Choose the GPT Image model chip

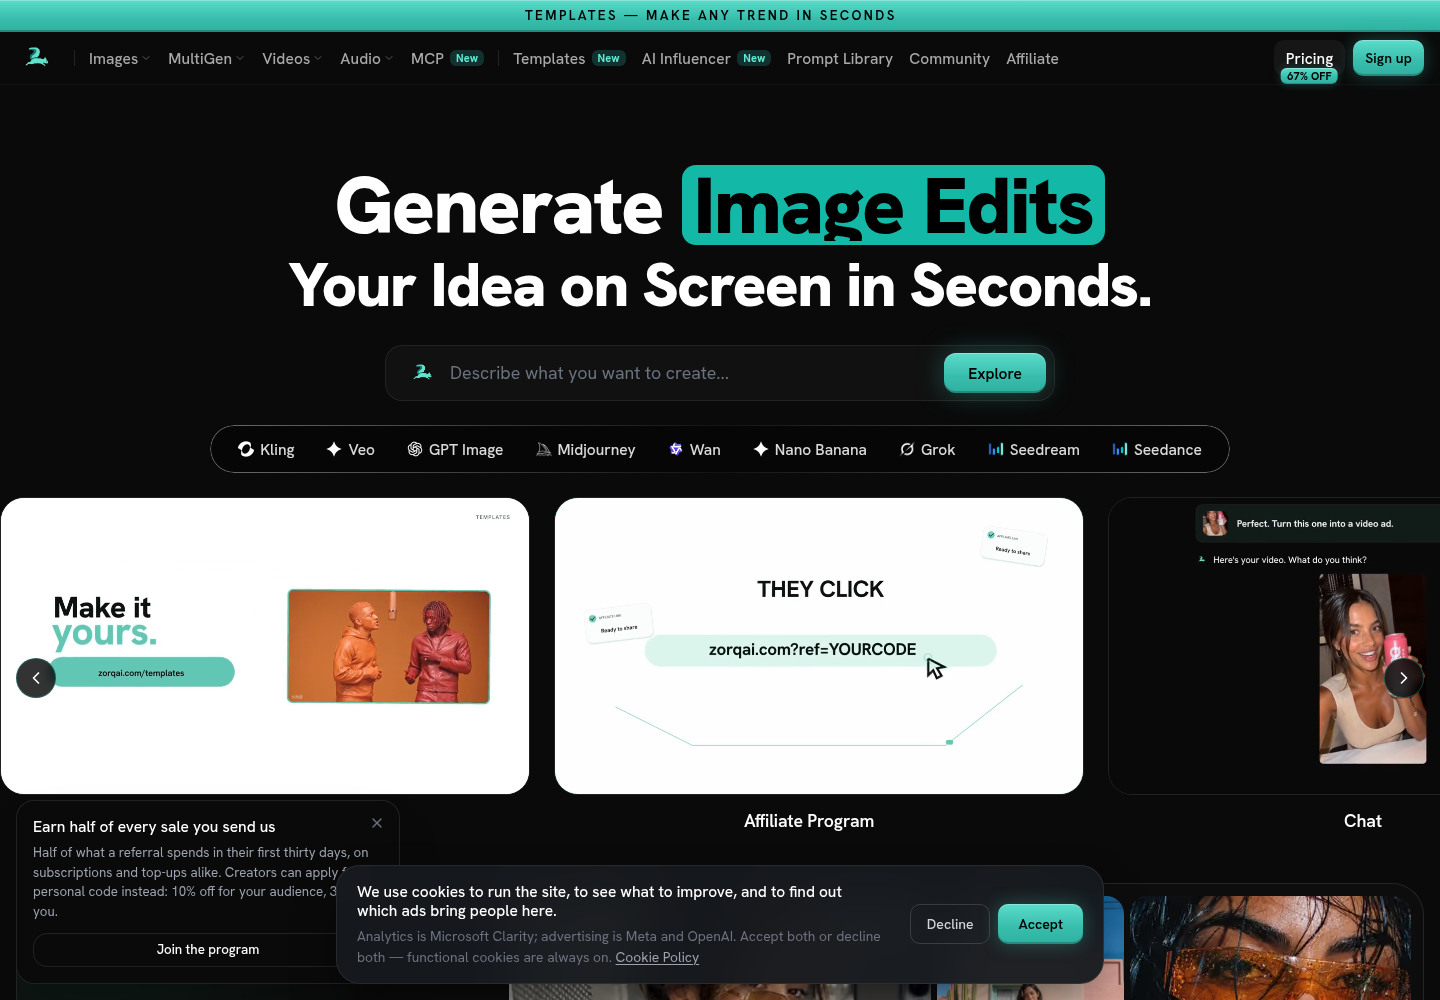coord(455,450)
